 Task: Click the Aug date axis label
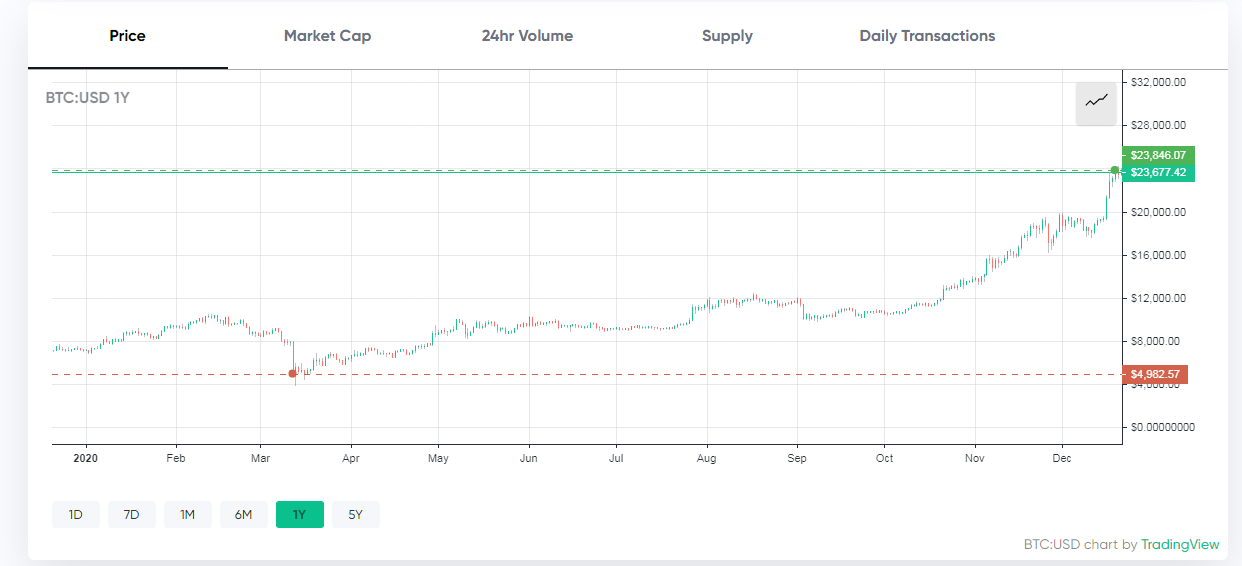pos(707,458)
